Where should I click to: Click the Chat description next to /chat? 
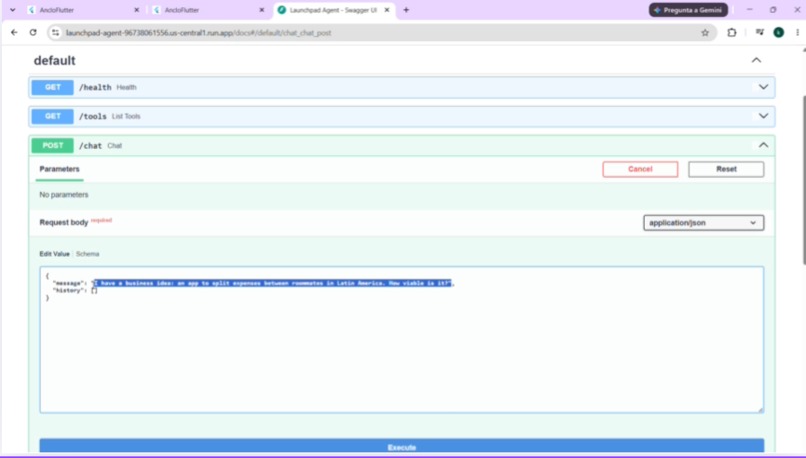coord(115,146)
